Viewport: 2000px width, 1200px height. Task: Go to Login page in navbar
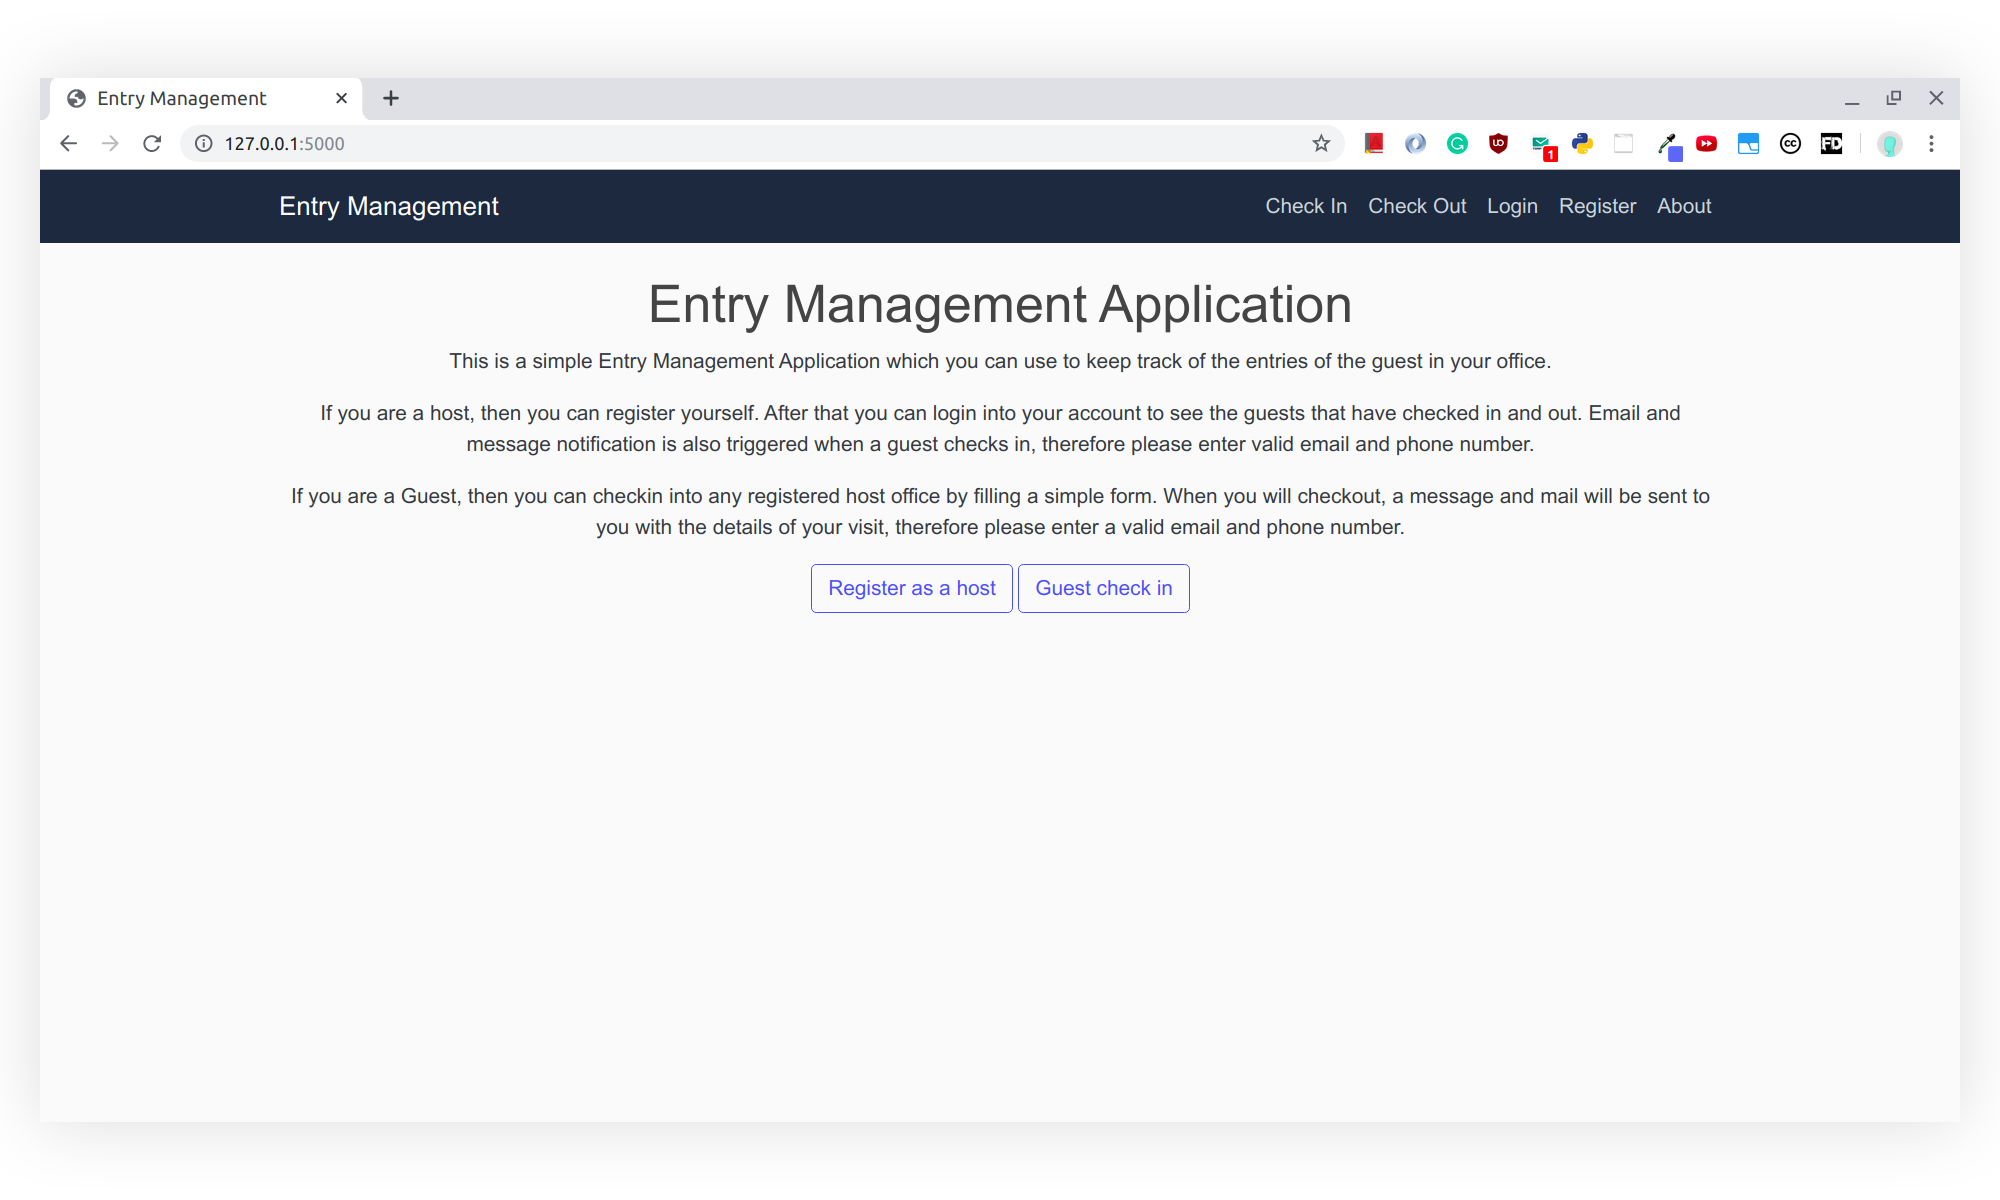(x=1512, y=206)
